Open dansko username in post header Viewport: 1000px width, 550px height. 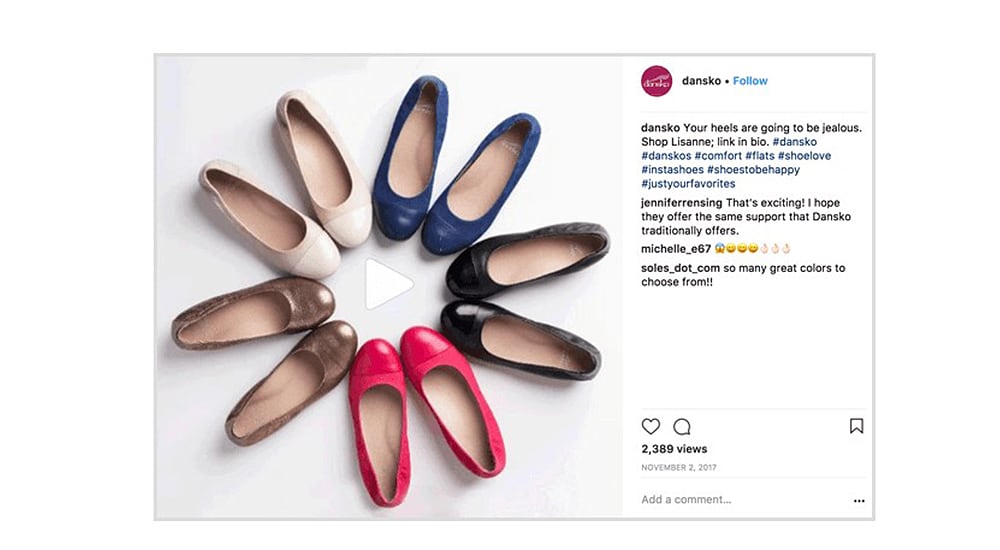(x=703, y=81)
